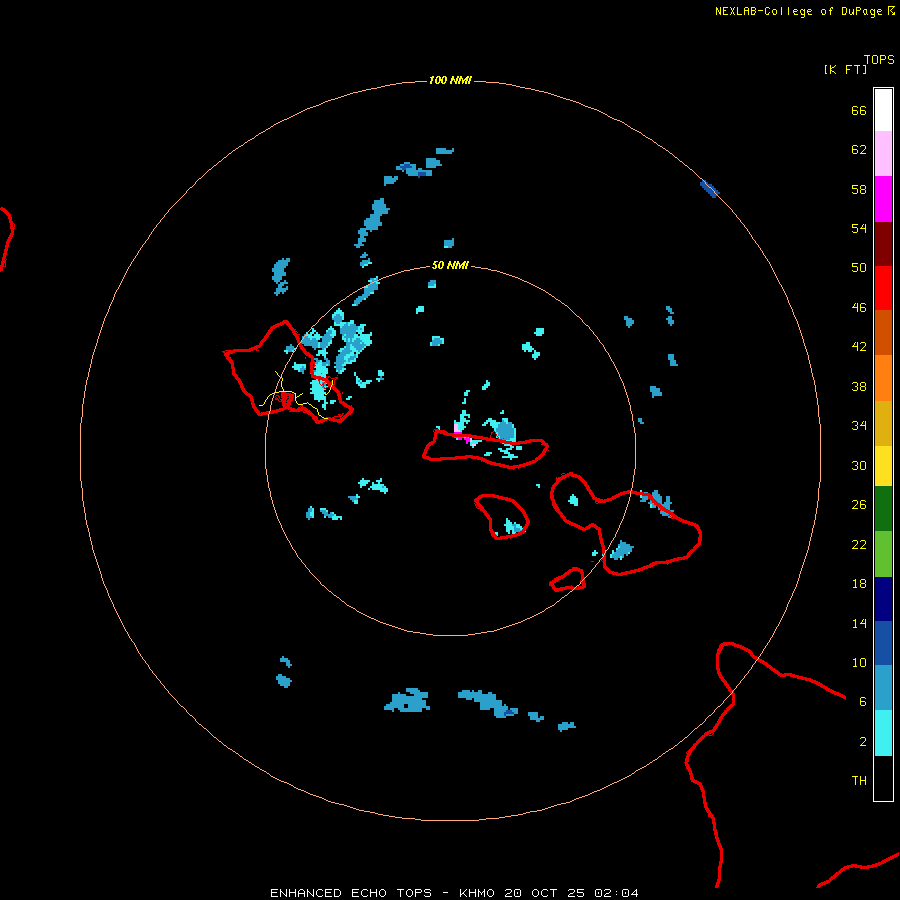Click the 'KHMO' radar site identifier
Image resolution: width=900 pixels, height=900 pixels.
pyautogui.click(x=476, y=893)
